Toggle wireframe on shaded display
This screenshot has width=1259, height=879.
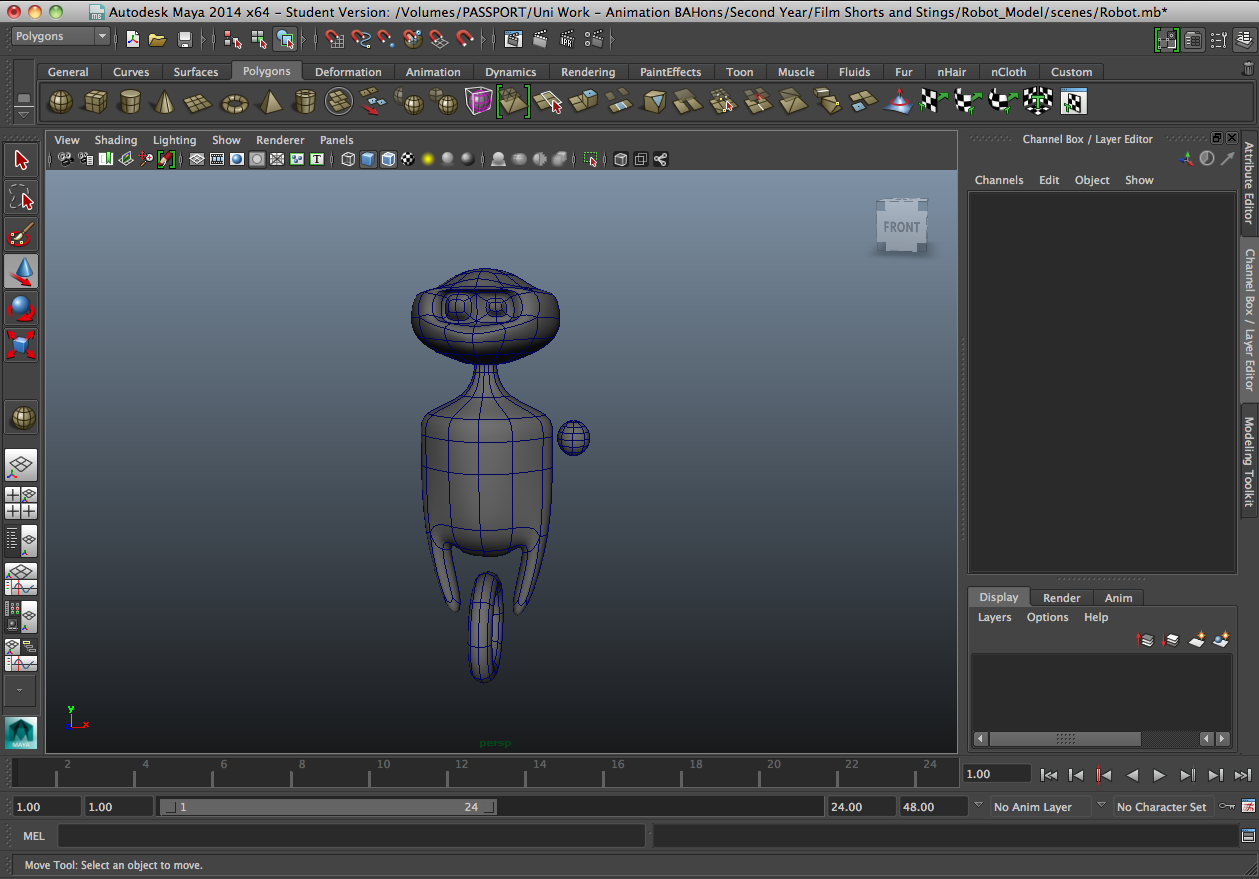click(x=388, y=159)
